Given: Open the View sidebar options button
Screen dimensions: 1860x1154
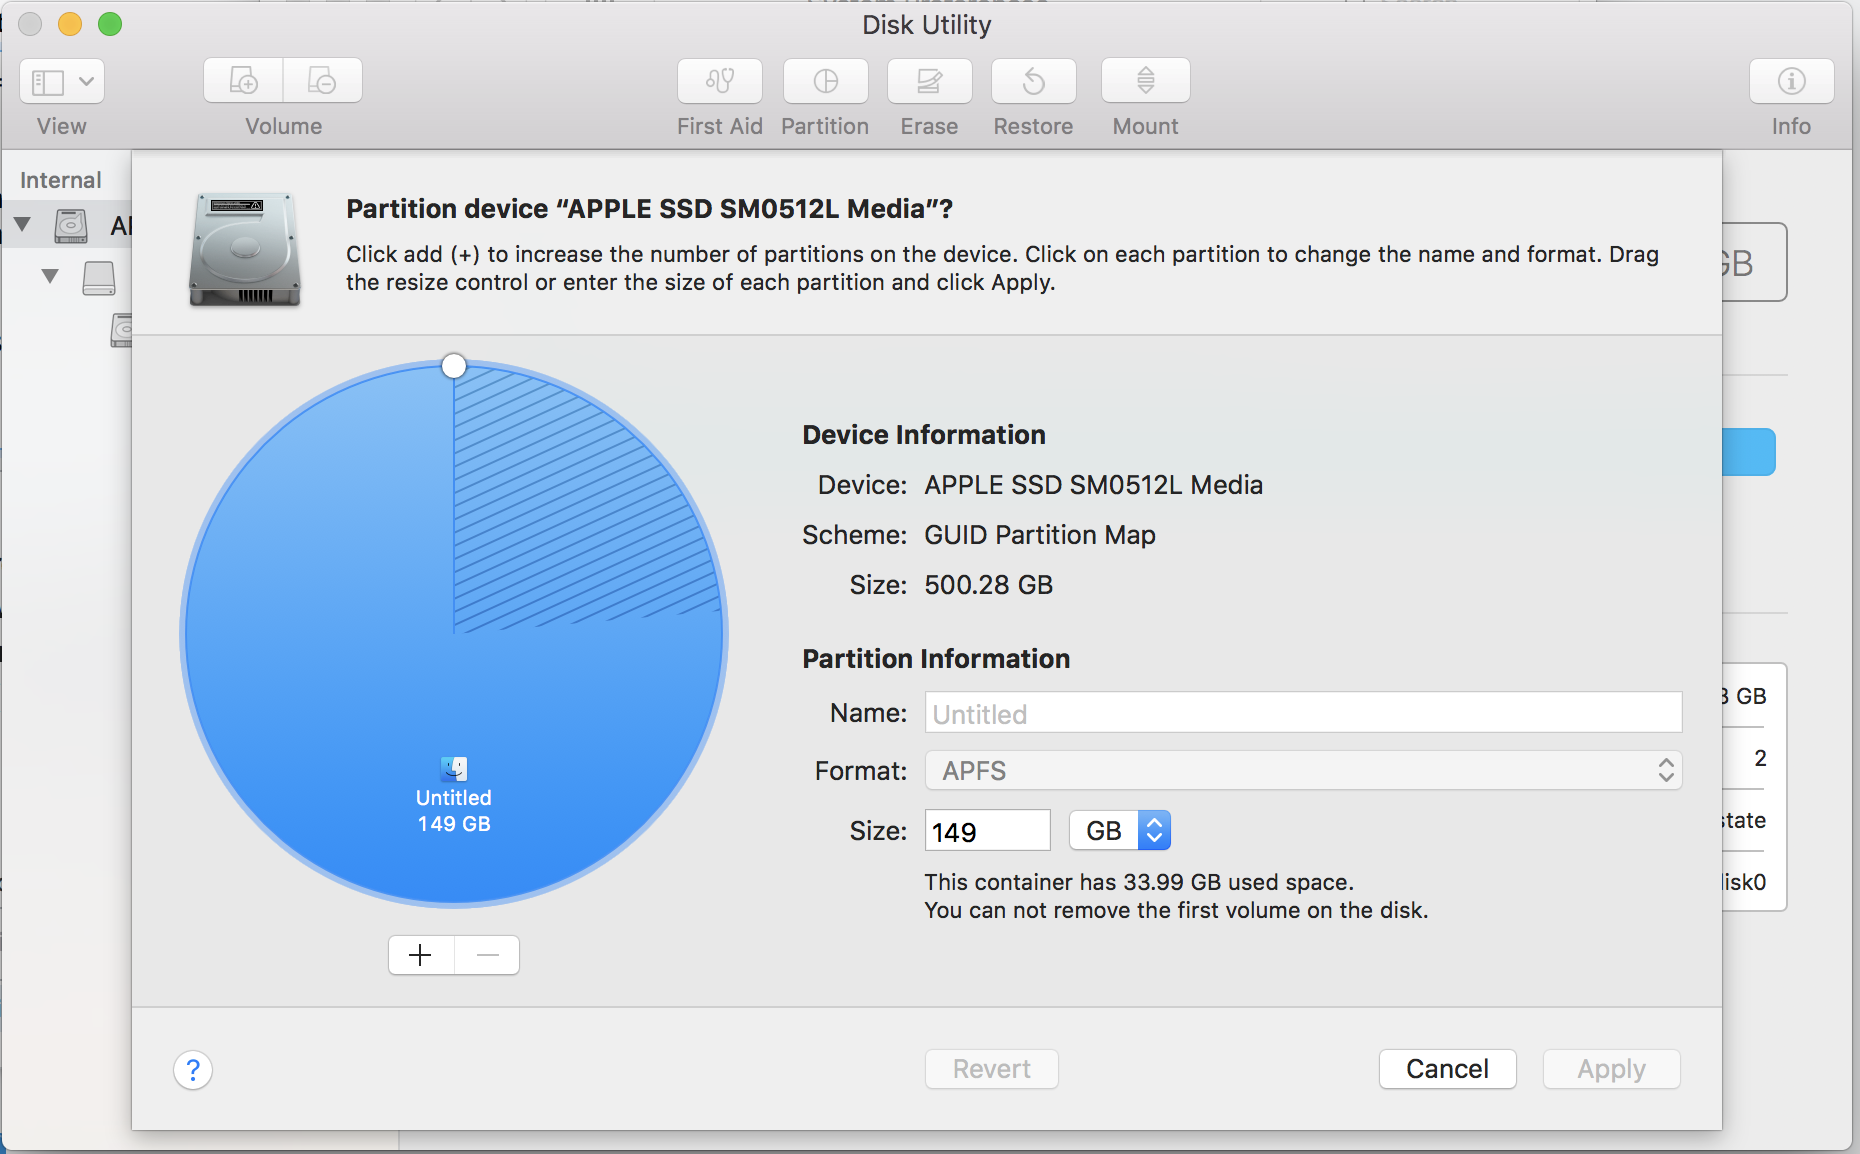Looking at the screenshot, I should [x=62, y=81].
